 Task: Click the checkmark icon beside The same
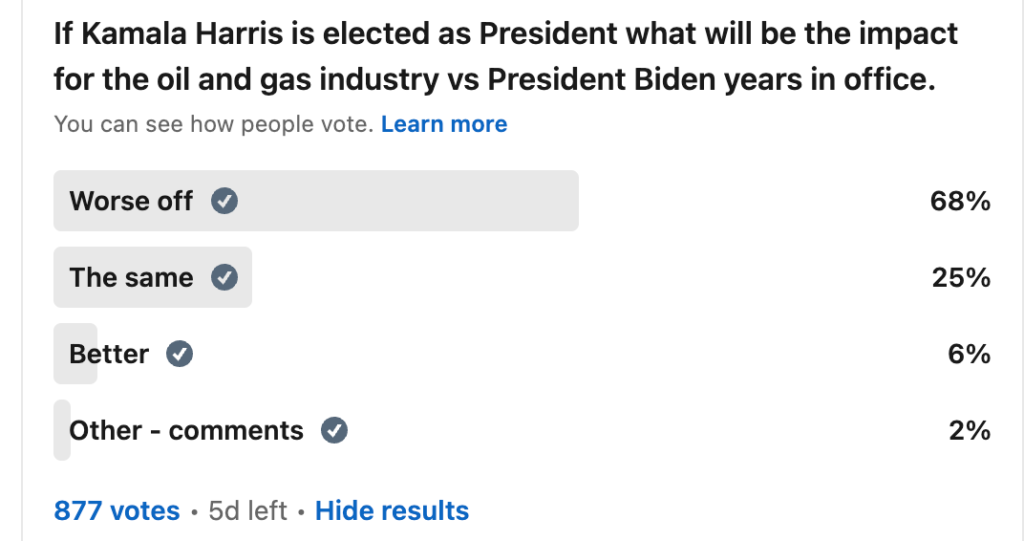click(x=225, y=277)
